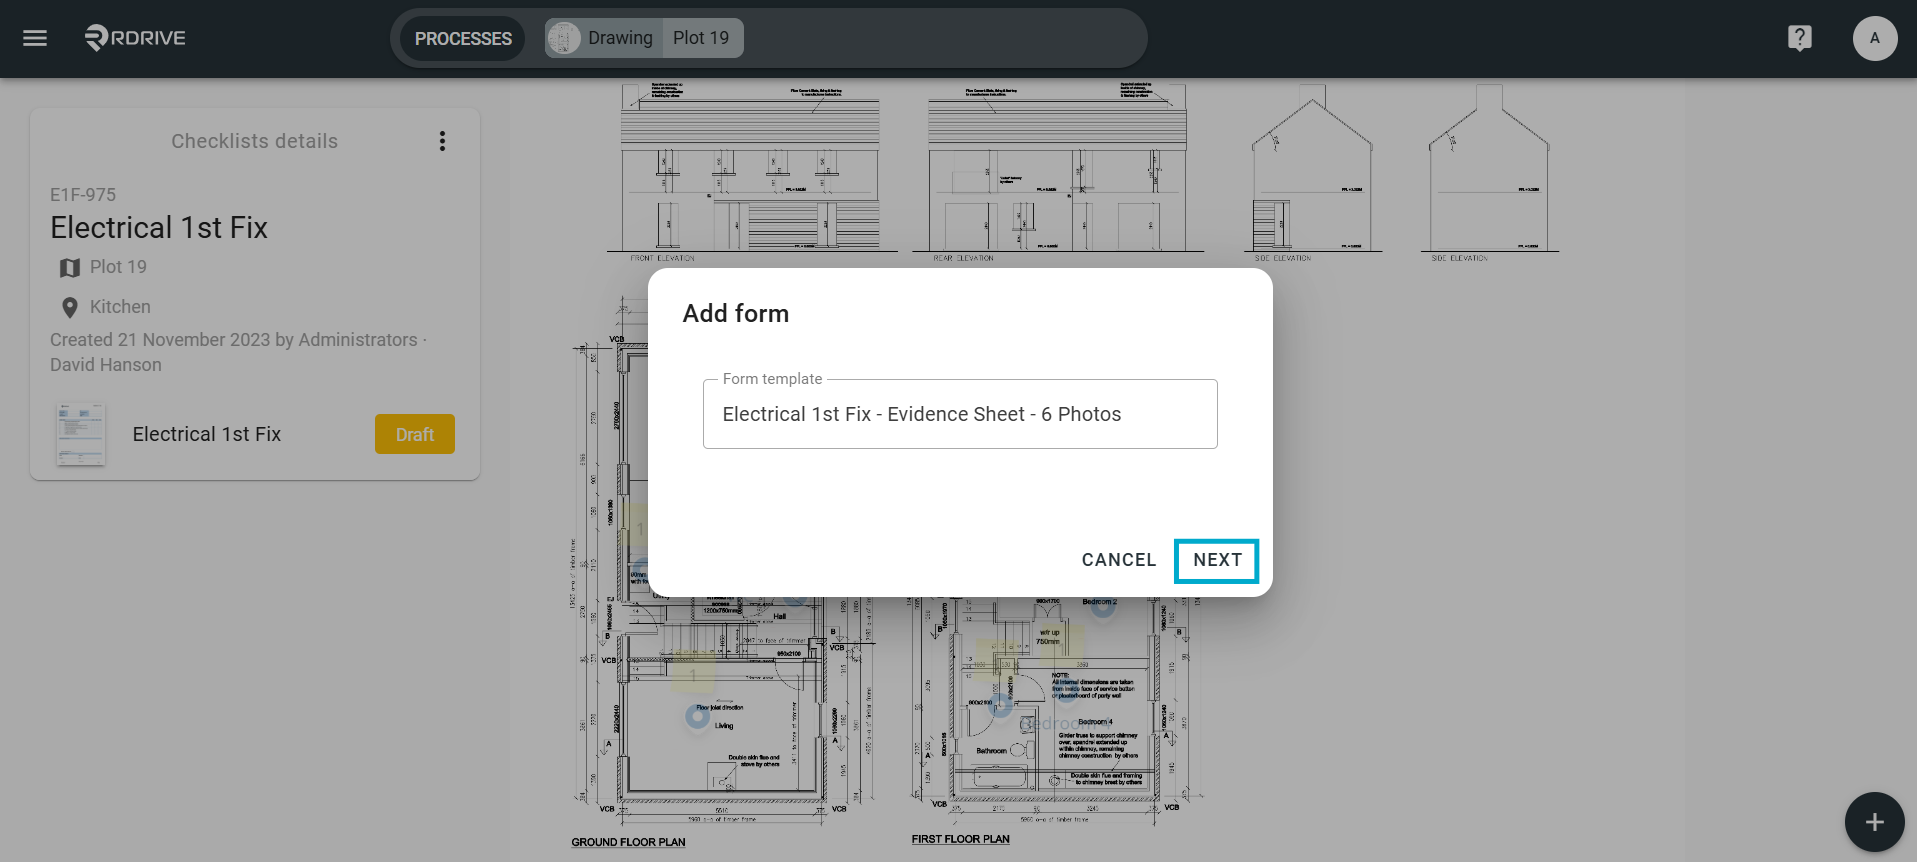This screenshot has width=1917, height=862.
Task: Open the Form template dropdown
Action: pyautogui.click(x=960, y=414)
